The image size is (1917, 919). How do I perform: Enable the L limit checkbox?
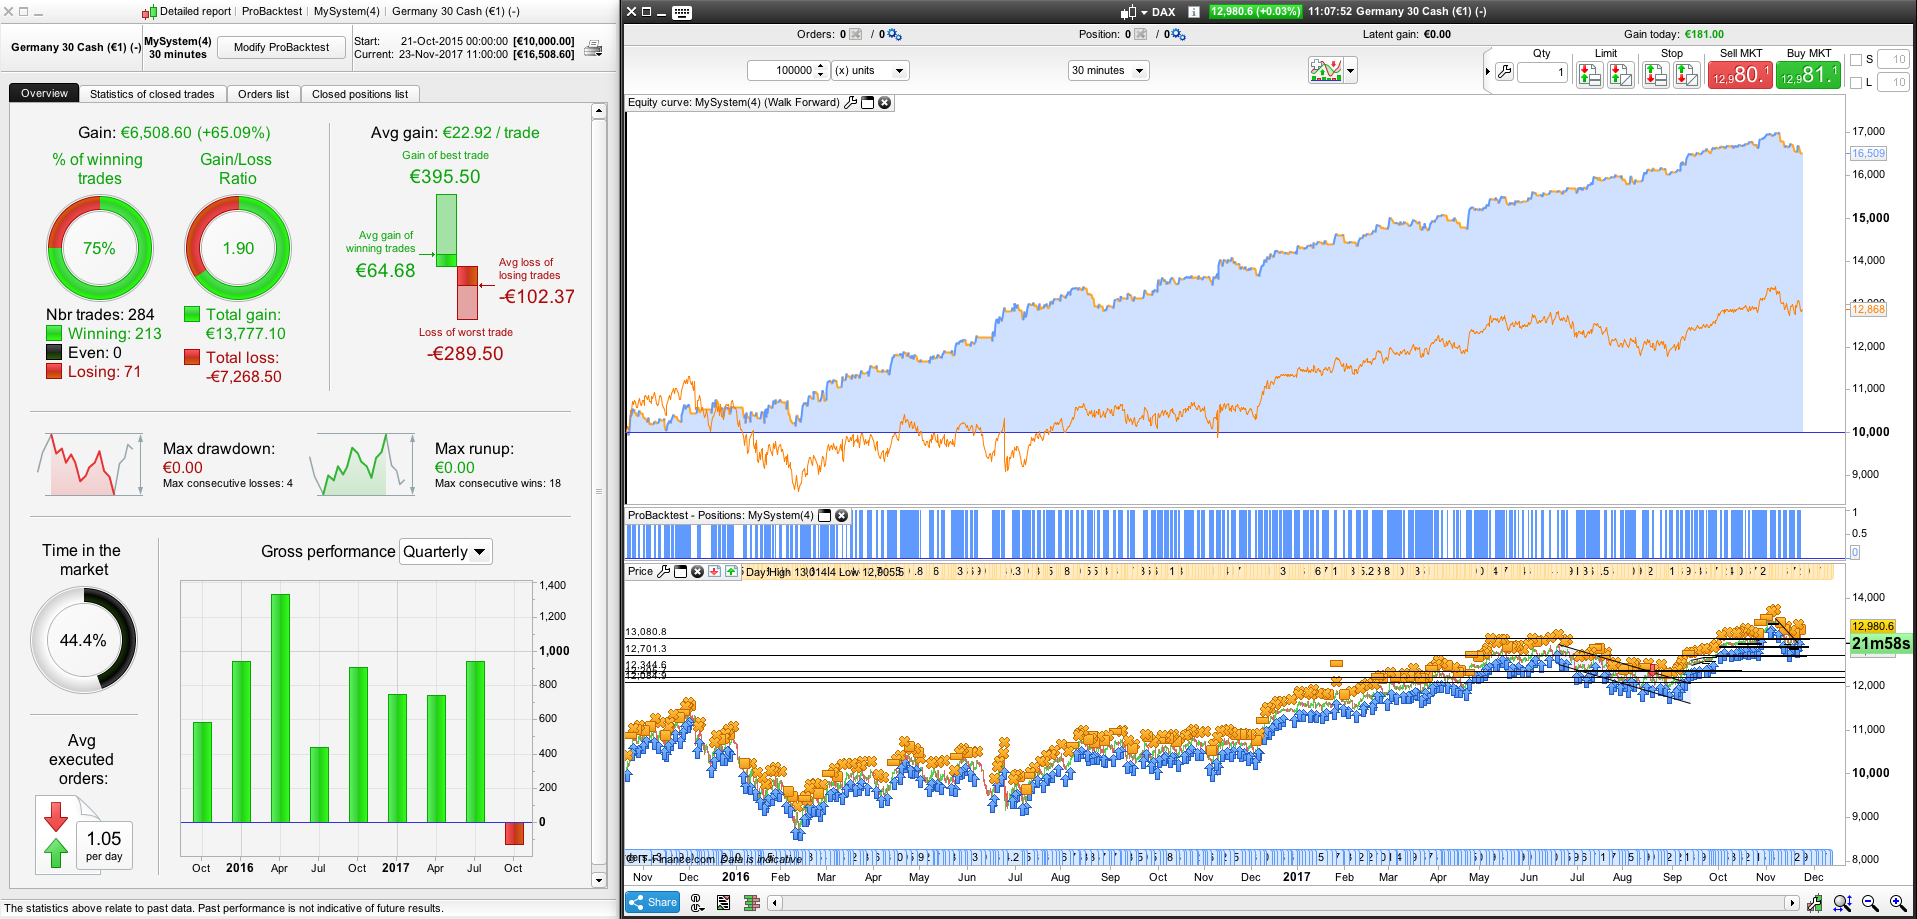click(x=1856, y=83)
